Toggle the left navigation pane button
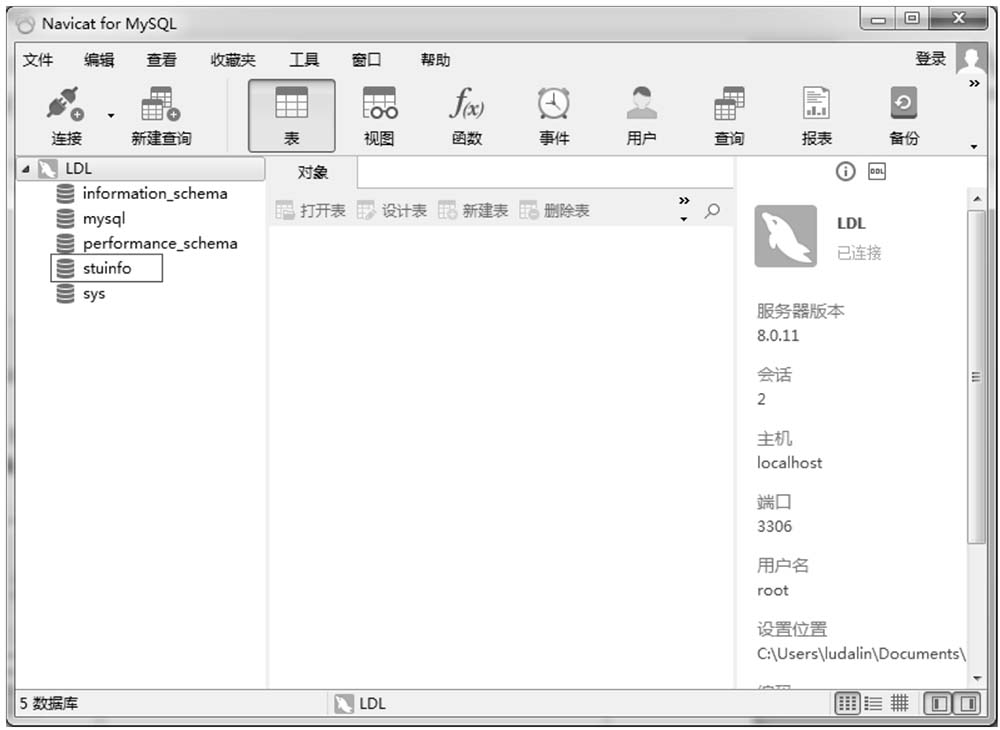 pos(938,703)
